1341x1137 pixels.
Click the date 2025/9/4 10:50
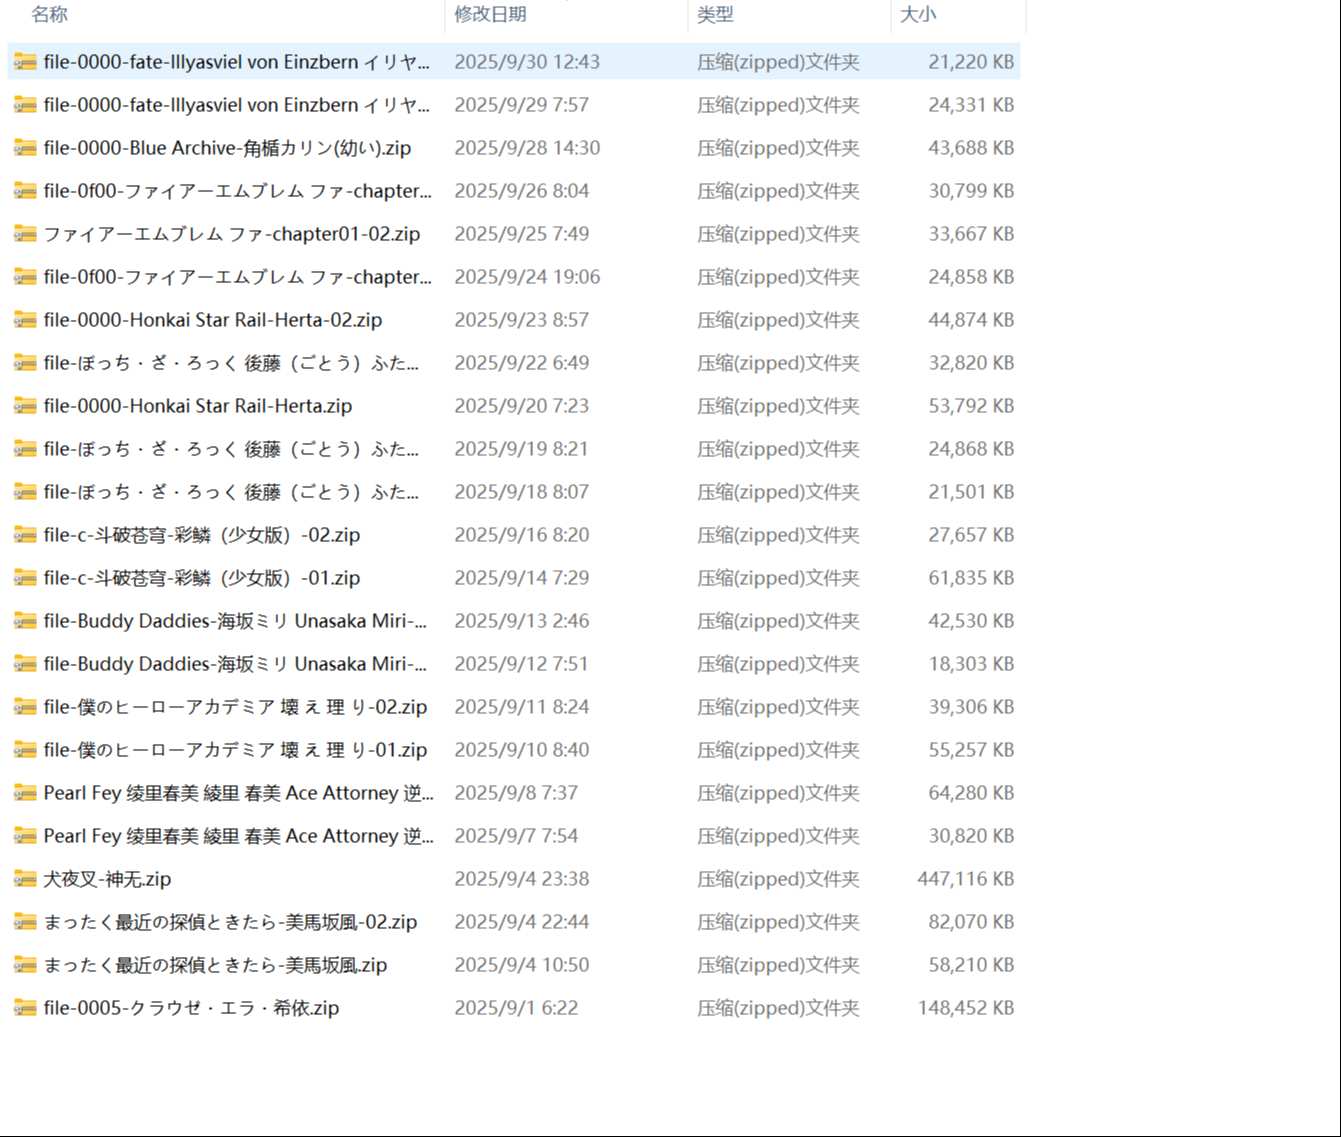pos(521,965)
